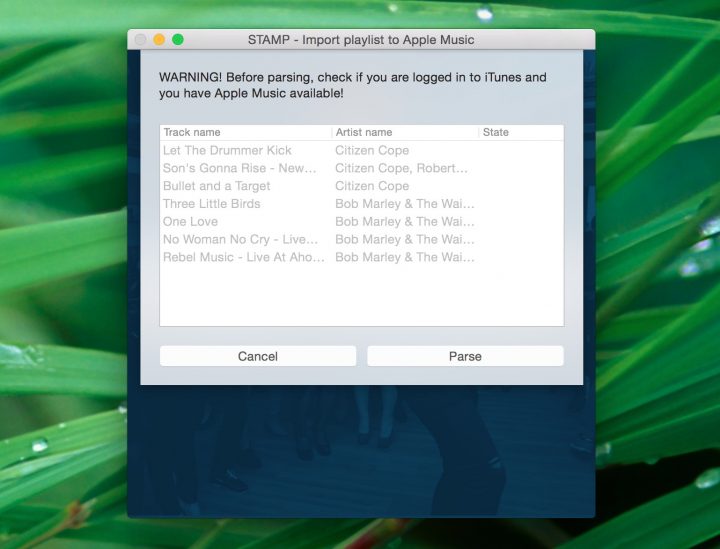Screen dimensions: 720x549
Task: Click Bob Marley artist cell for One Love
Action: point(405,222)
